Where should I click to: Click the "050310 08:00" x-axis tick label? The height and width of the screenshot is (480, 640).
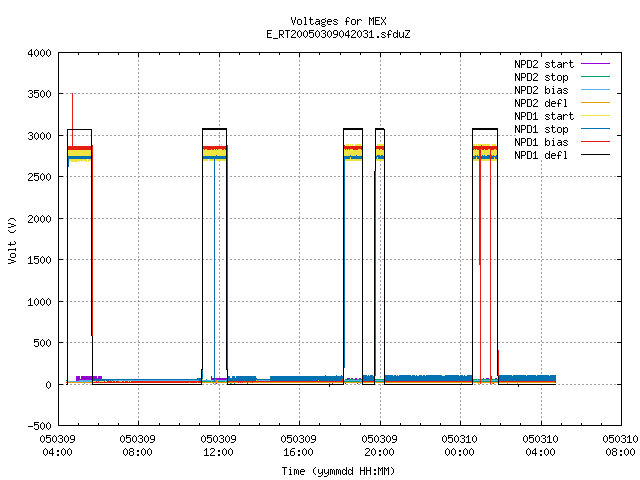coord(620,445)
